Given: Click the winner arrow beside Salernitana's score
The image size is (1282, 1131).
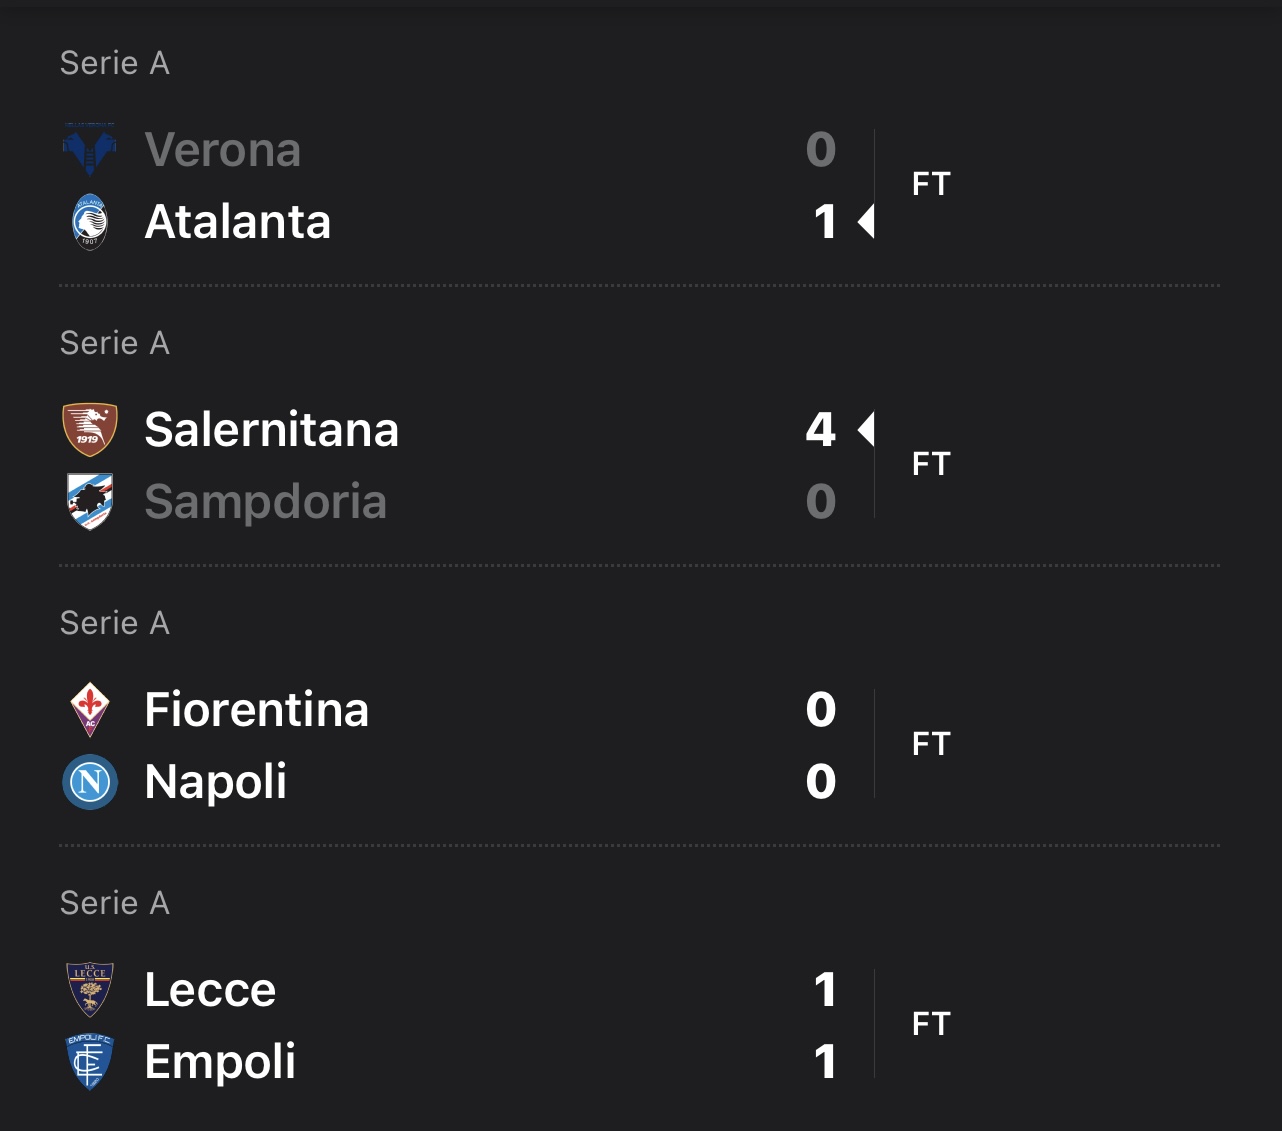Looking at the screenshot, I should (866, 430).
